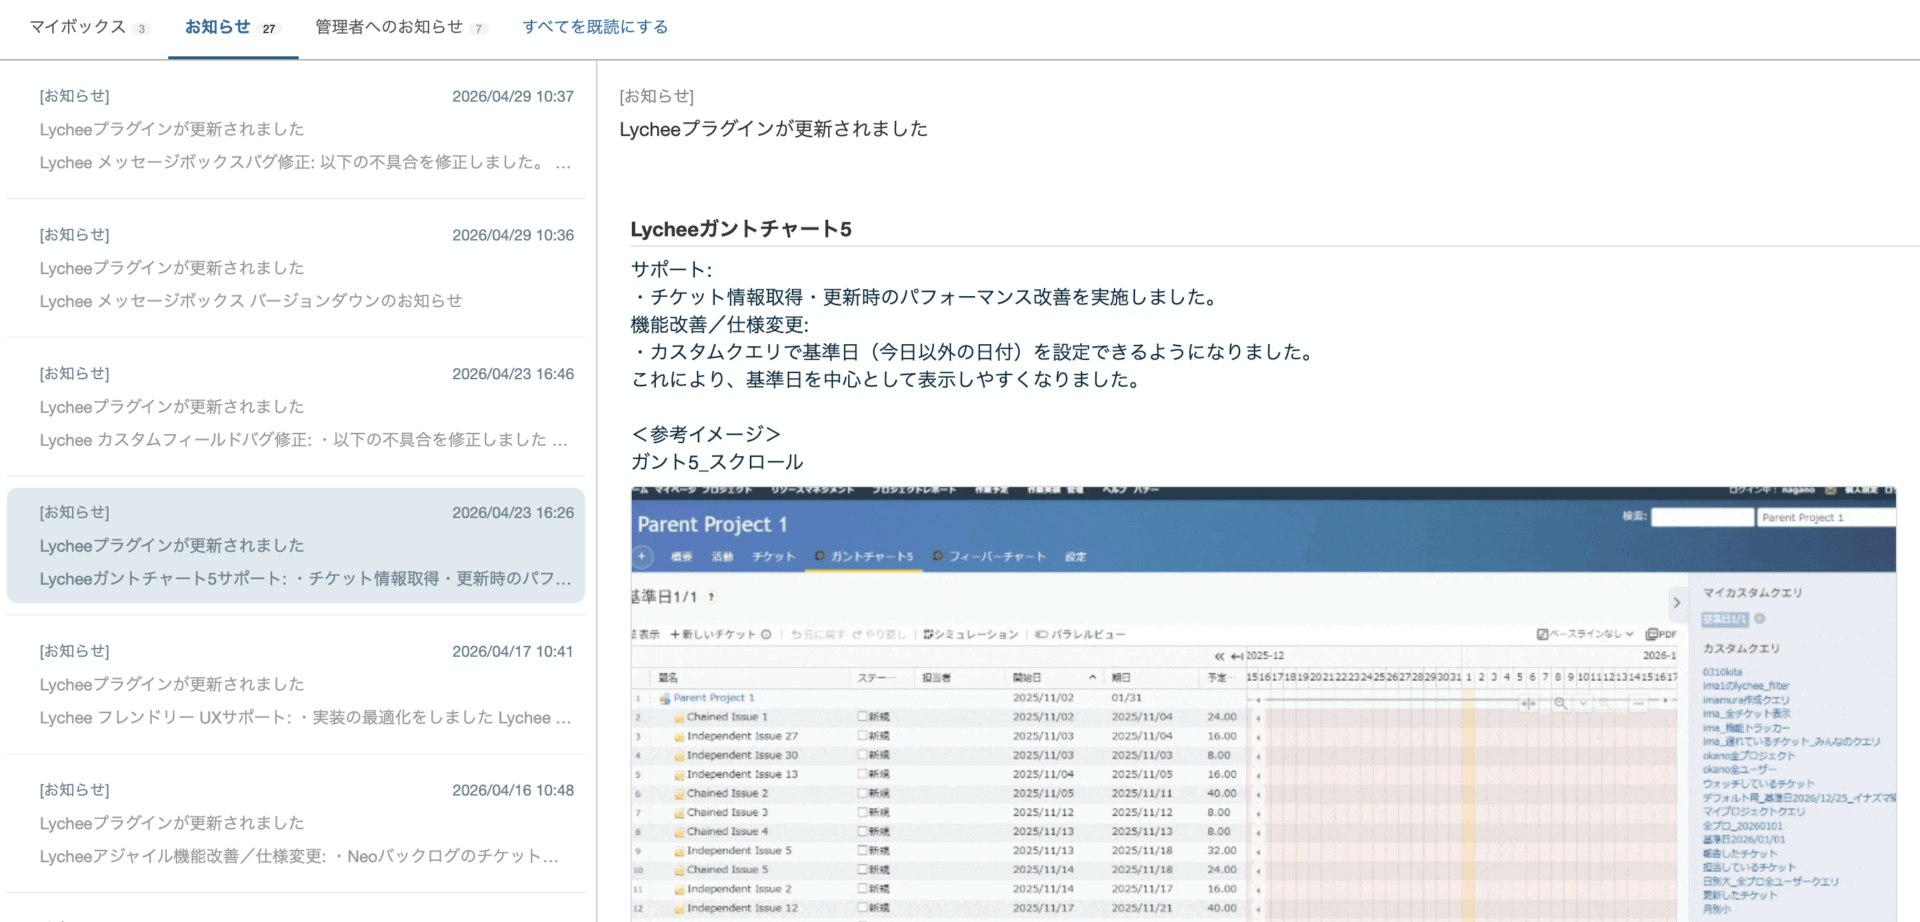Click the message title in the detail pane
Screen dimensions: 1920x922
pos(774,129)
